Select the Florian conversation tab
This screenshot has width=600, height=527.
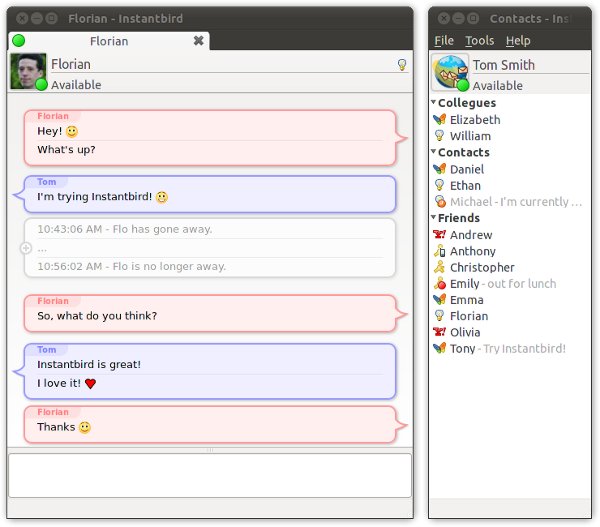click(108, 41)
